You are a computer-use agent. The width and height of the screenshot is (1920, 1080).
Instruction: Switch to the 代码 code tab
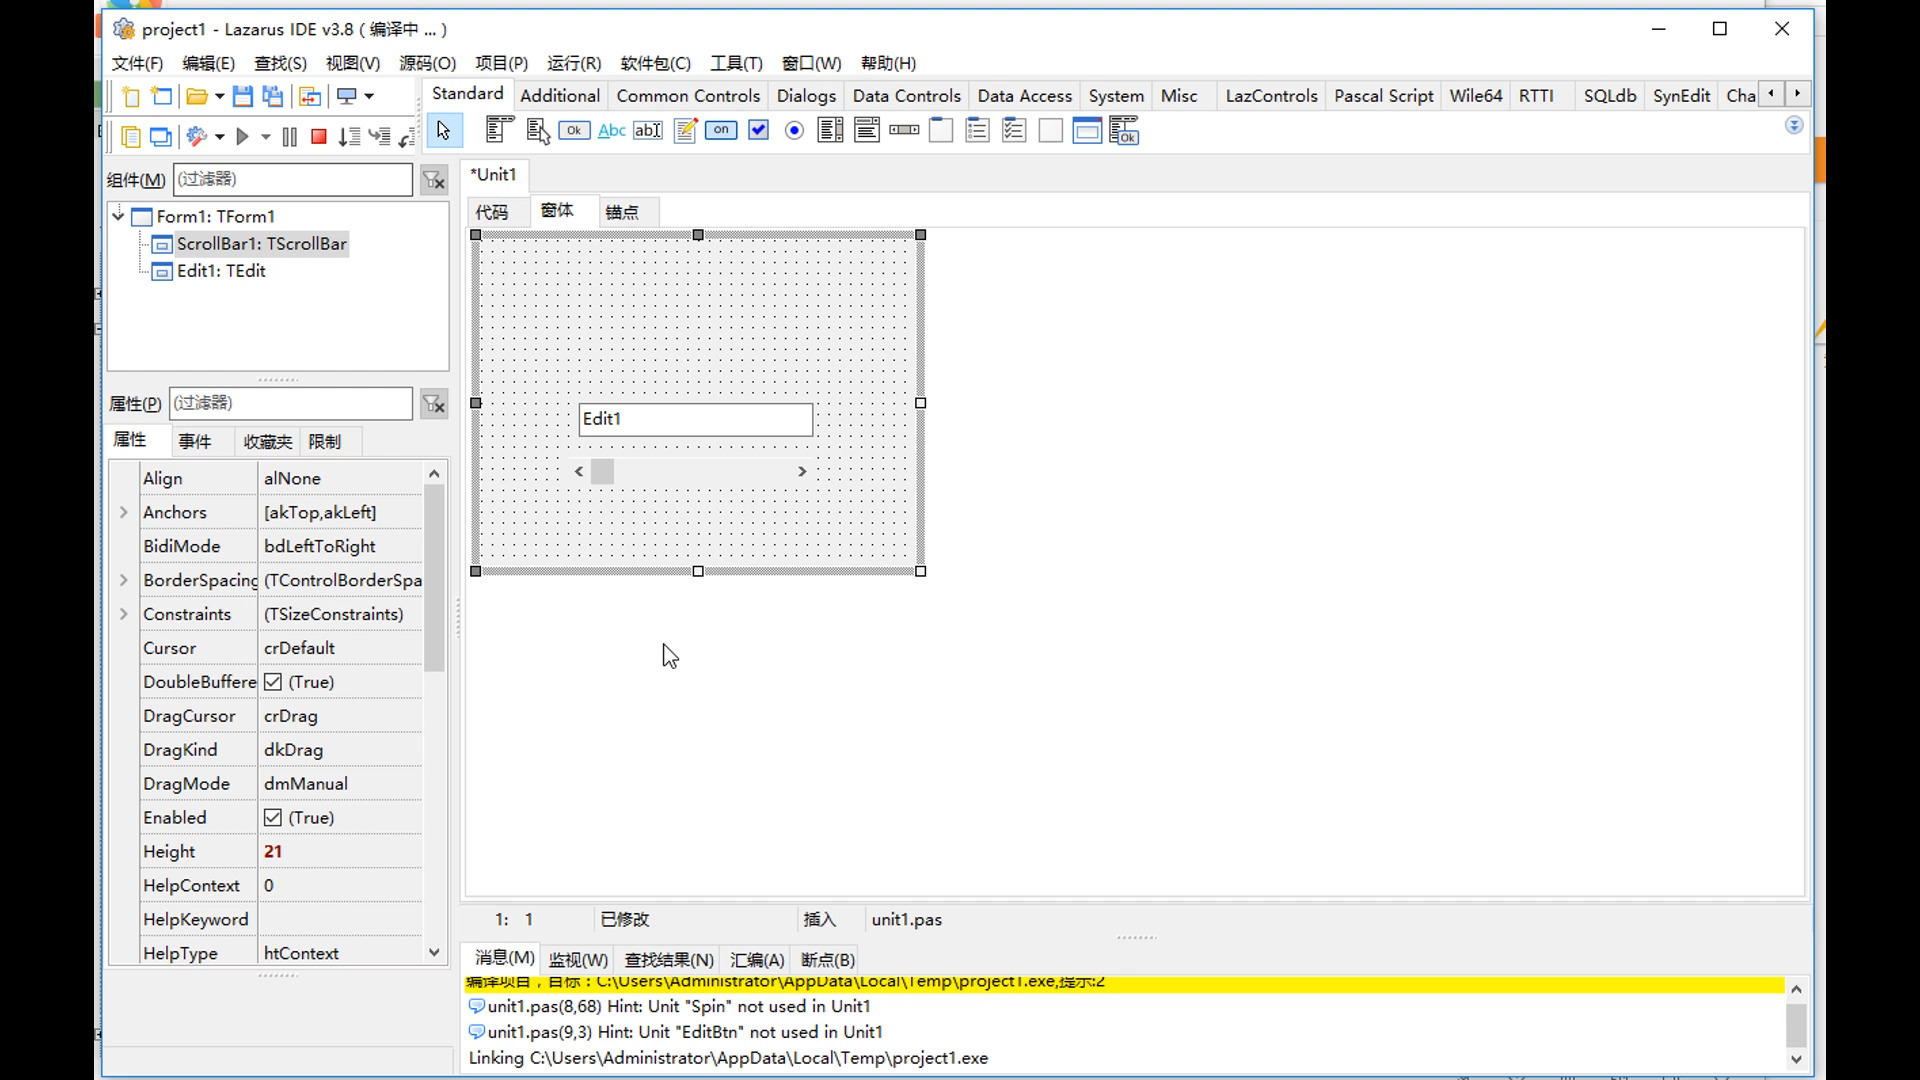point(491,212)
